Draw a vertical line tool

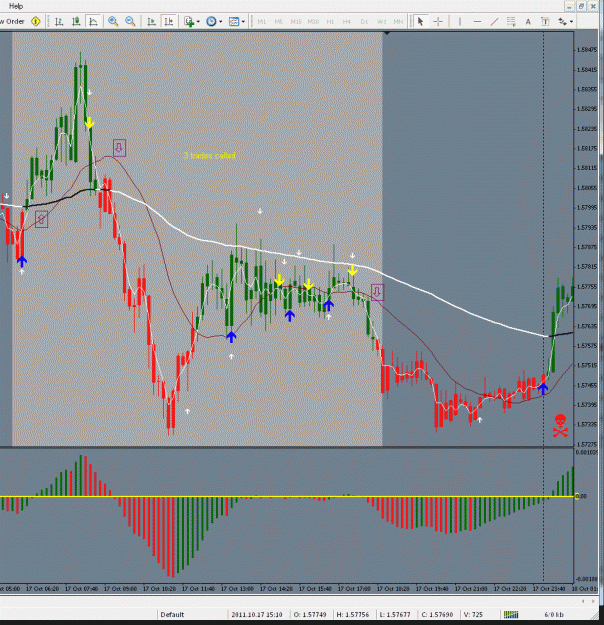pos(460,22)
